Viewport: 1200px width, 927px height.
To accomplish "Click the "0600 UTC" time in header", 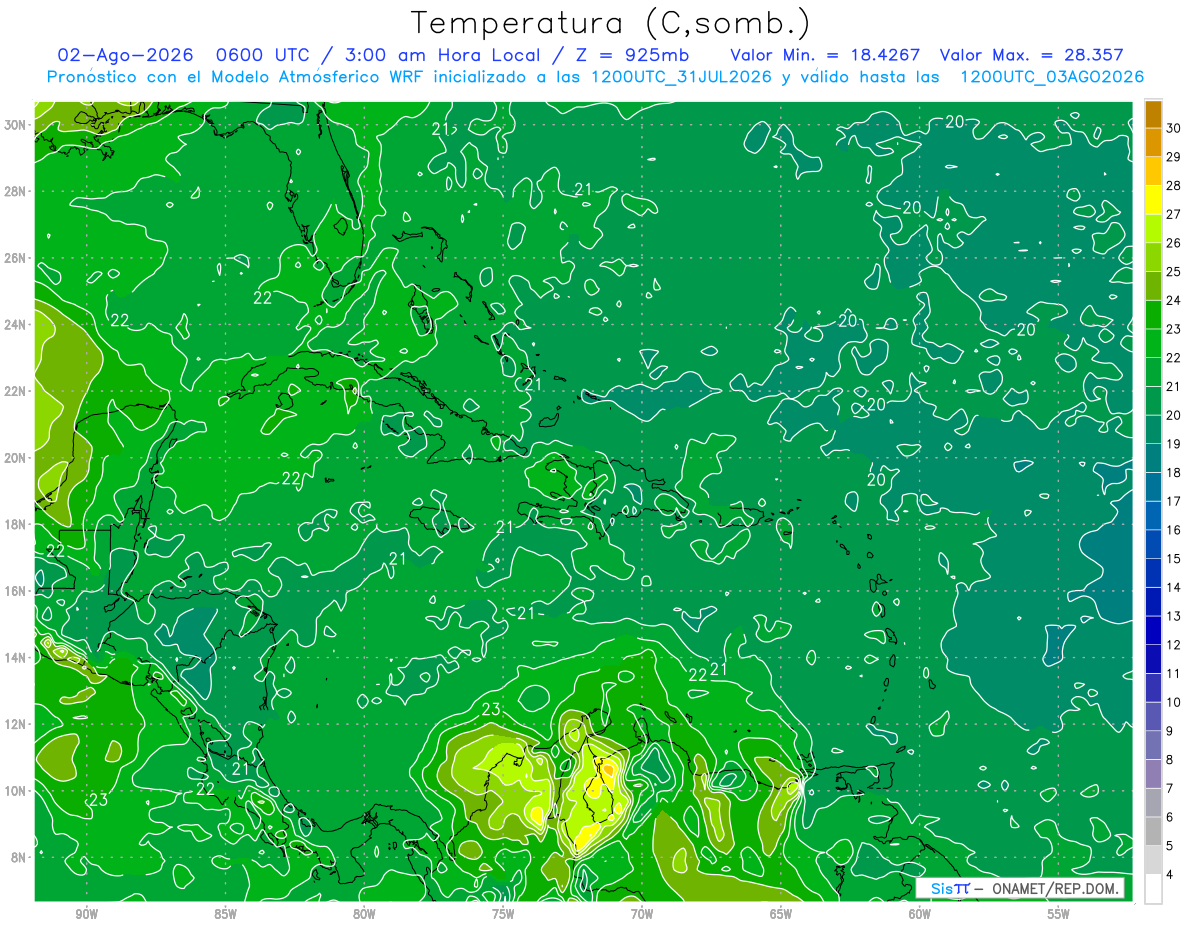I will (x=262, y=55).
